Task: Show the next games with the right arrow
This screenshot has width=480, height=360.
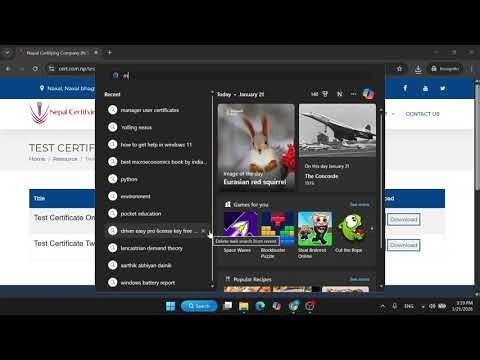Action: point(372,229)
